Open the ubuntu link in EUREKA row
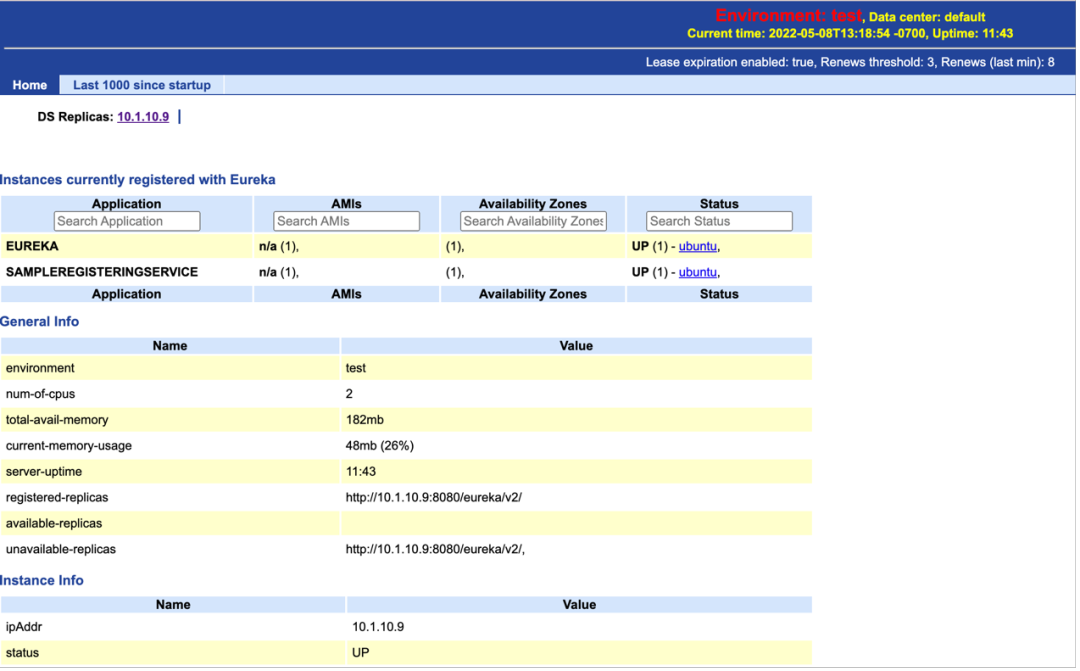Image resolution: width=1080 pixels, height=671 pixels. pos(698,247)
